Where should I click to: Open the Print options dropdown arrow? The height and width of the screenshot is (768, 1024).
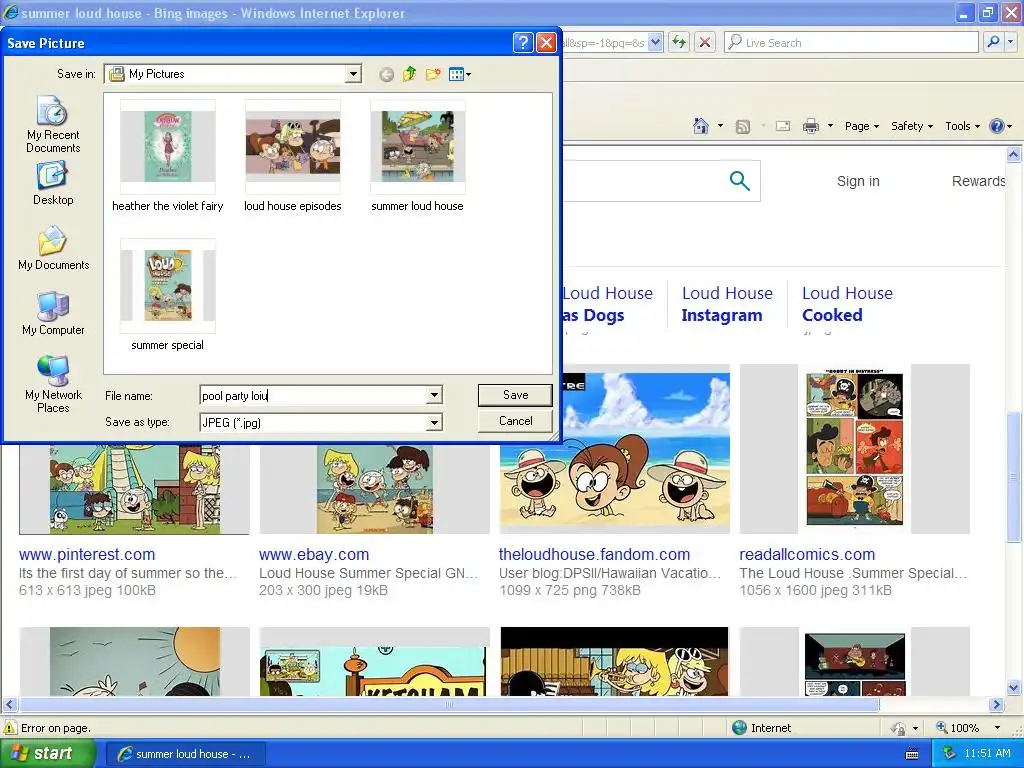[830, 126]
